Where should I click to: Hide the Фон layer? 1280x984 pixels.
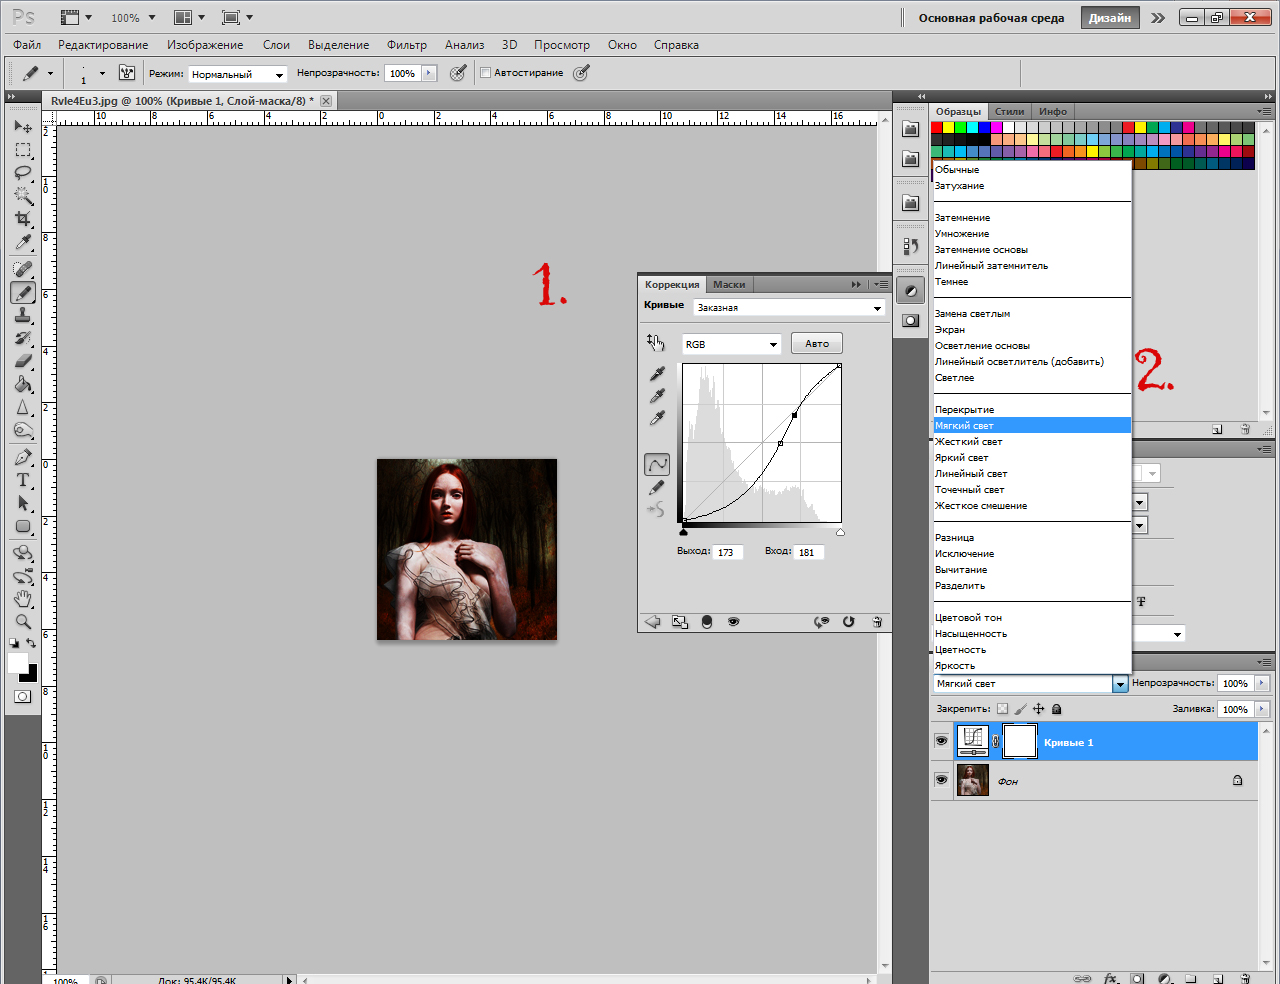(941, 780)
